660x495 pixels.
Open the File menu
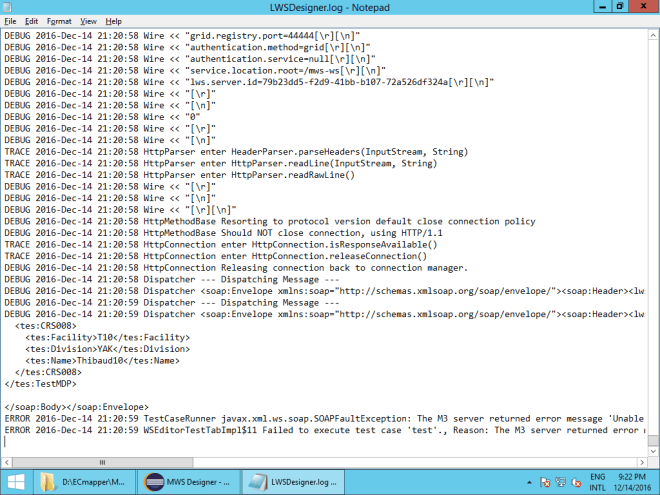click(x=11, y=20)
